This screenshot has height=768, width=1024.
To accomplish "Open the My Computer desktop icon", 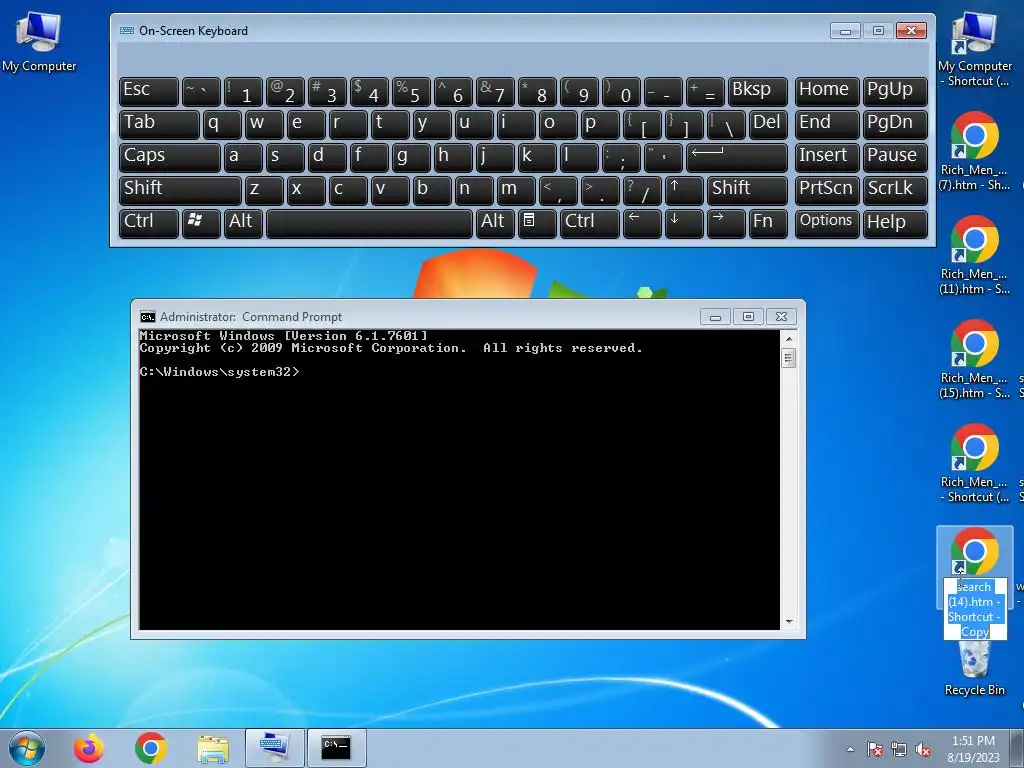I will tap(39, 42).
